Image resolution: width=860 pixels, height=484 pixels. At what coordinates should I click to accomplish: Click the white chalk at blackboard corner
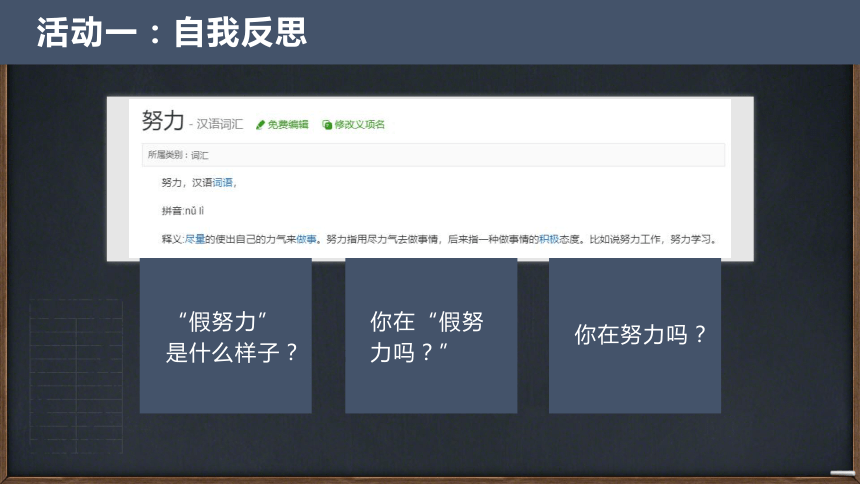pos(842,473)
